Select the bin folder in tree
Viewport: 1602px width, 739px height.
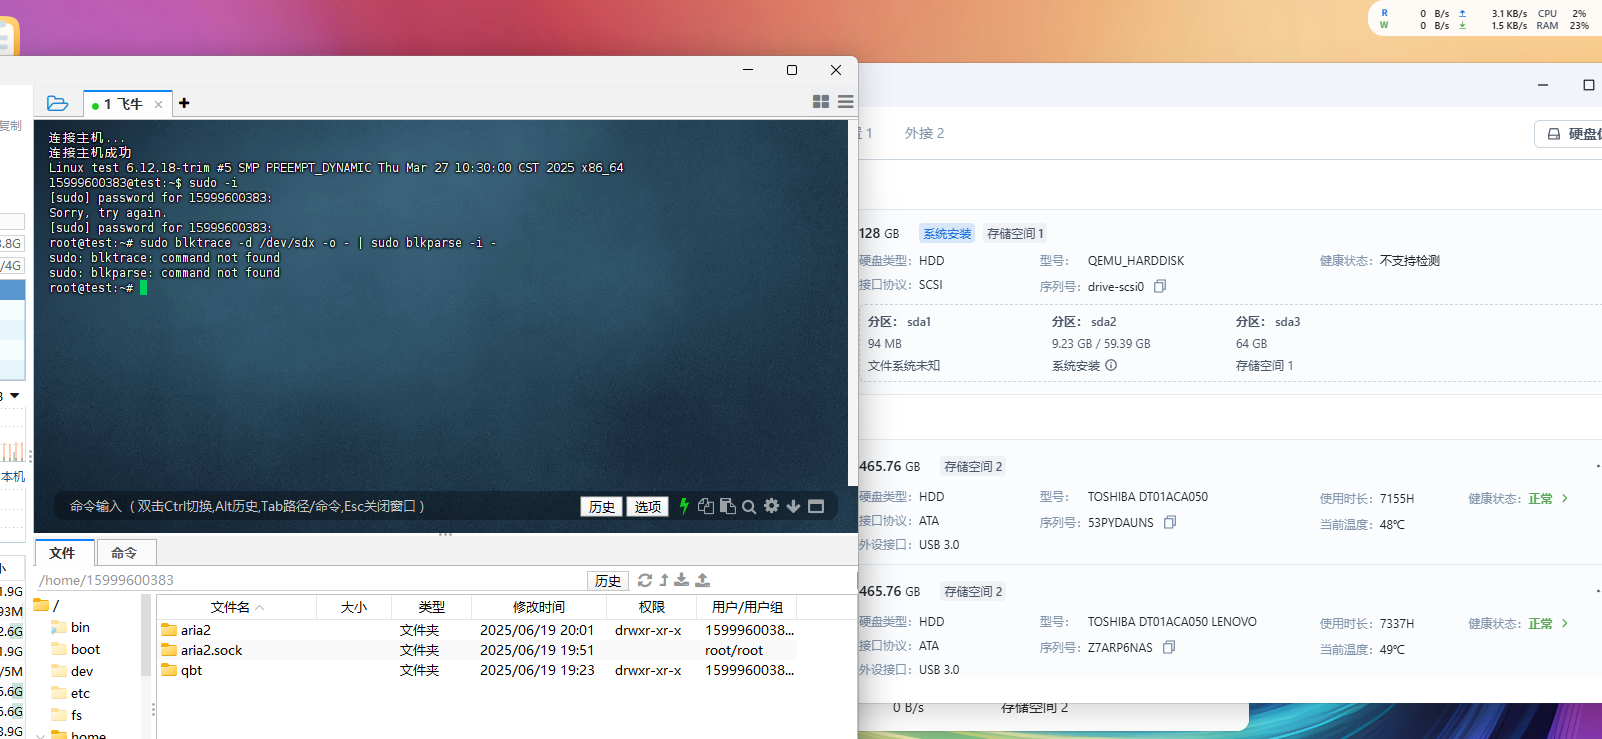pos(71,627)
